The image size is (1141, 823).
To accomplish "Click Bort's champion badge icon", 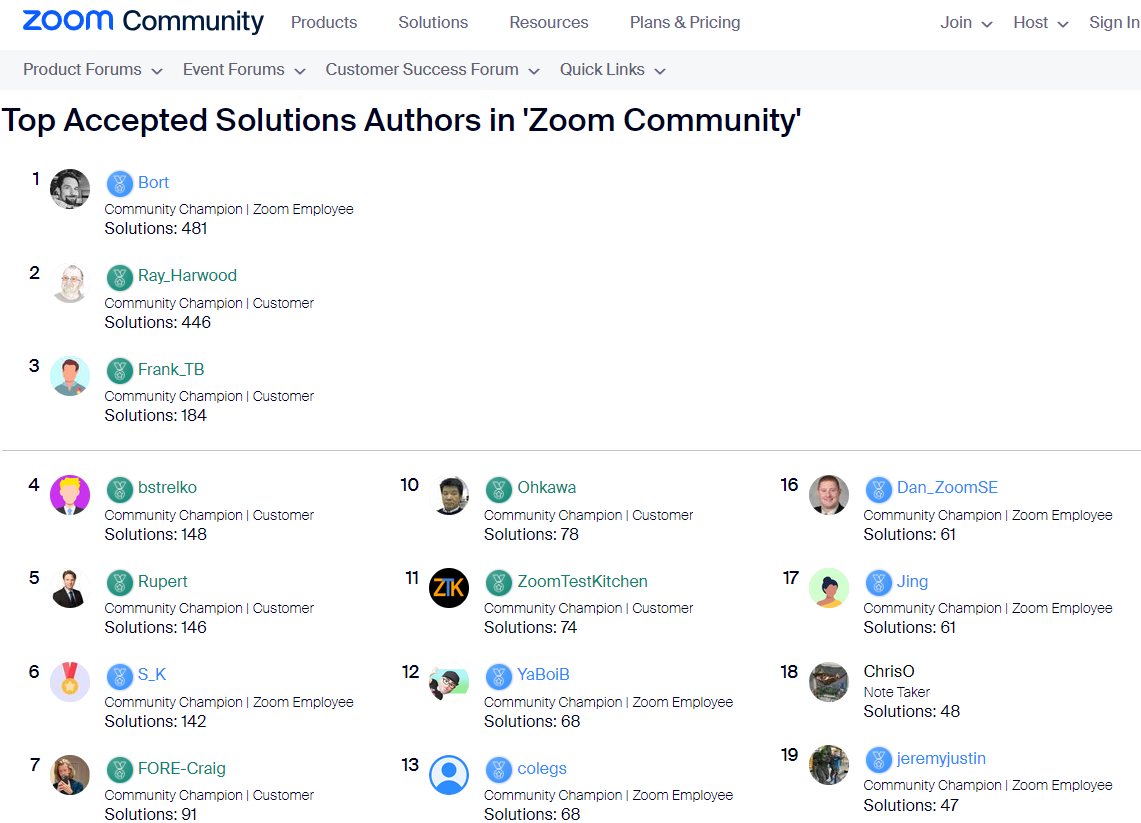I will (119, 183).
